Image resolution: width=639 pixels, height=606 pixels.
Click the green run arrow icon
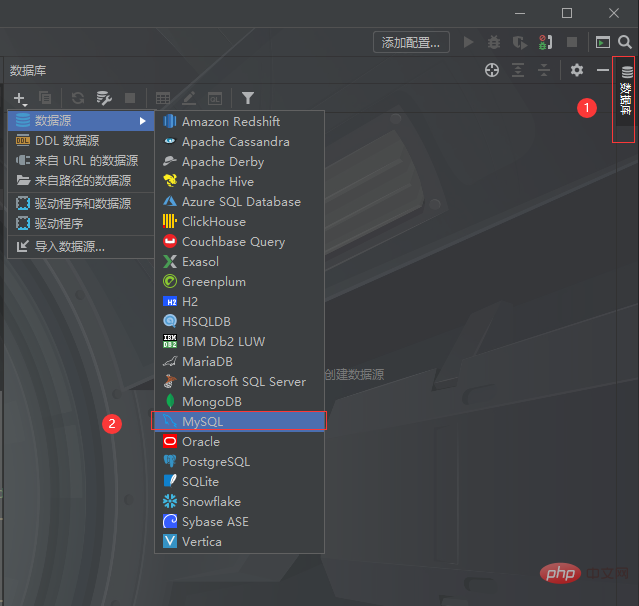pyautogui.click(x=469, y=42)
